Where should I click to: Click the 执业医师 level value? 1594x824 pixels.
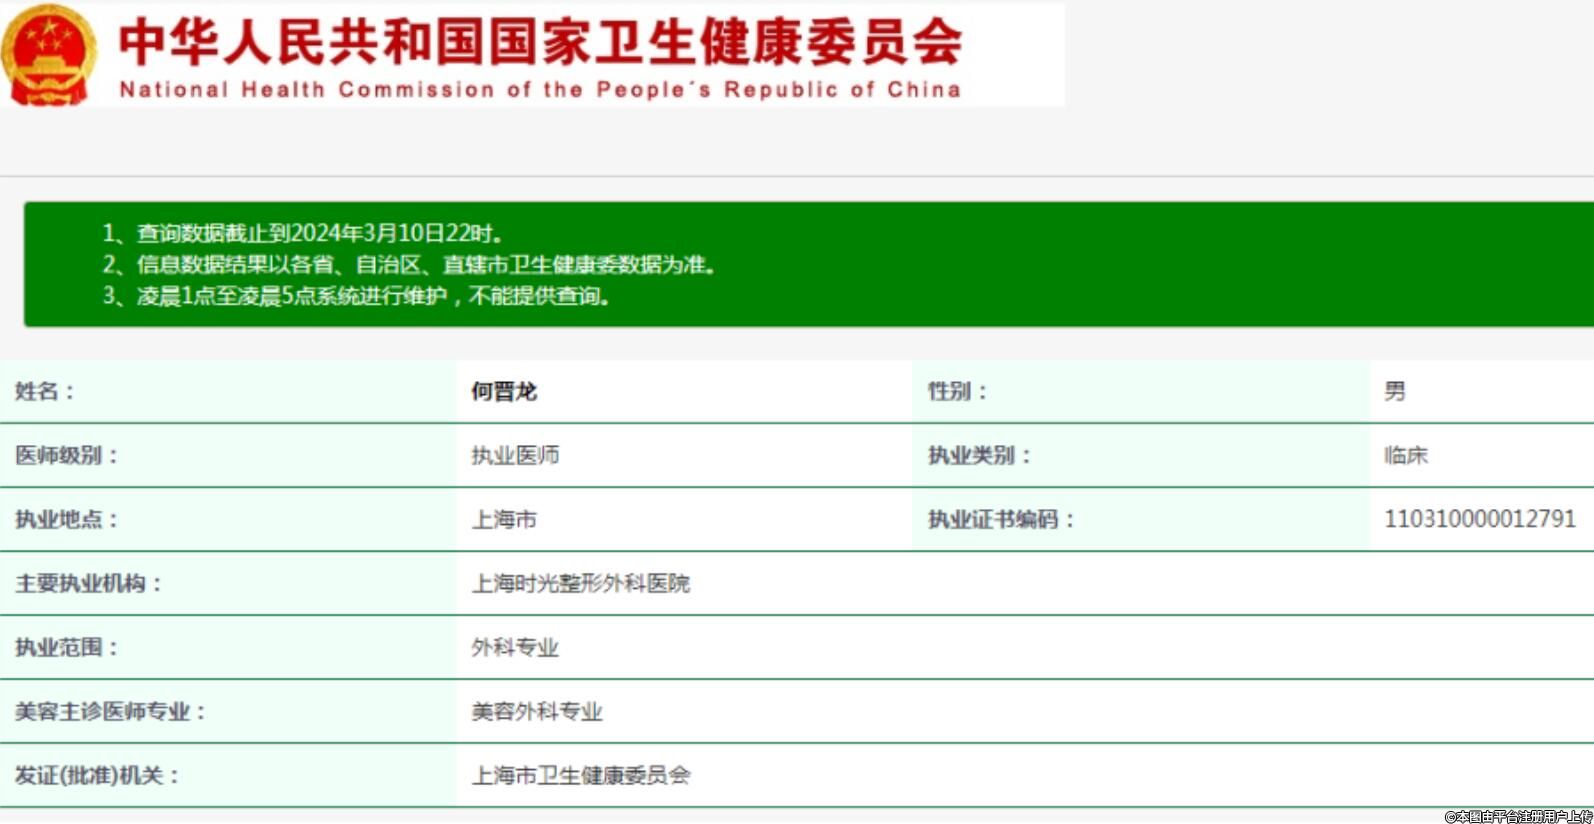click(x=515, y=455)
